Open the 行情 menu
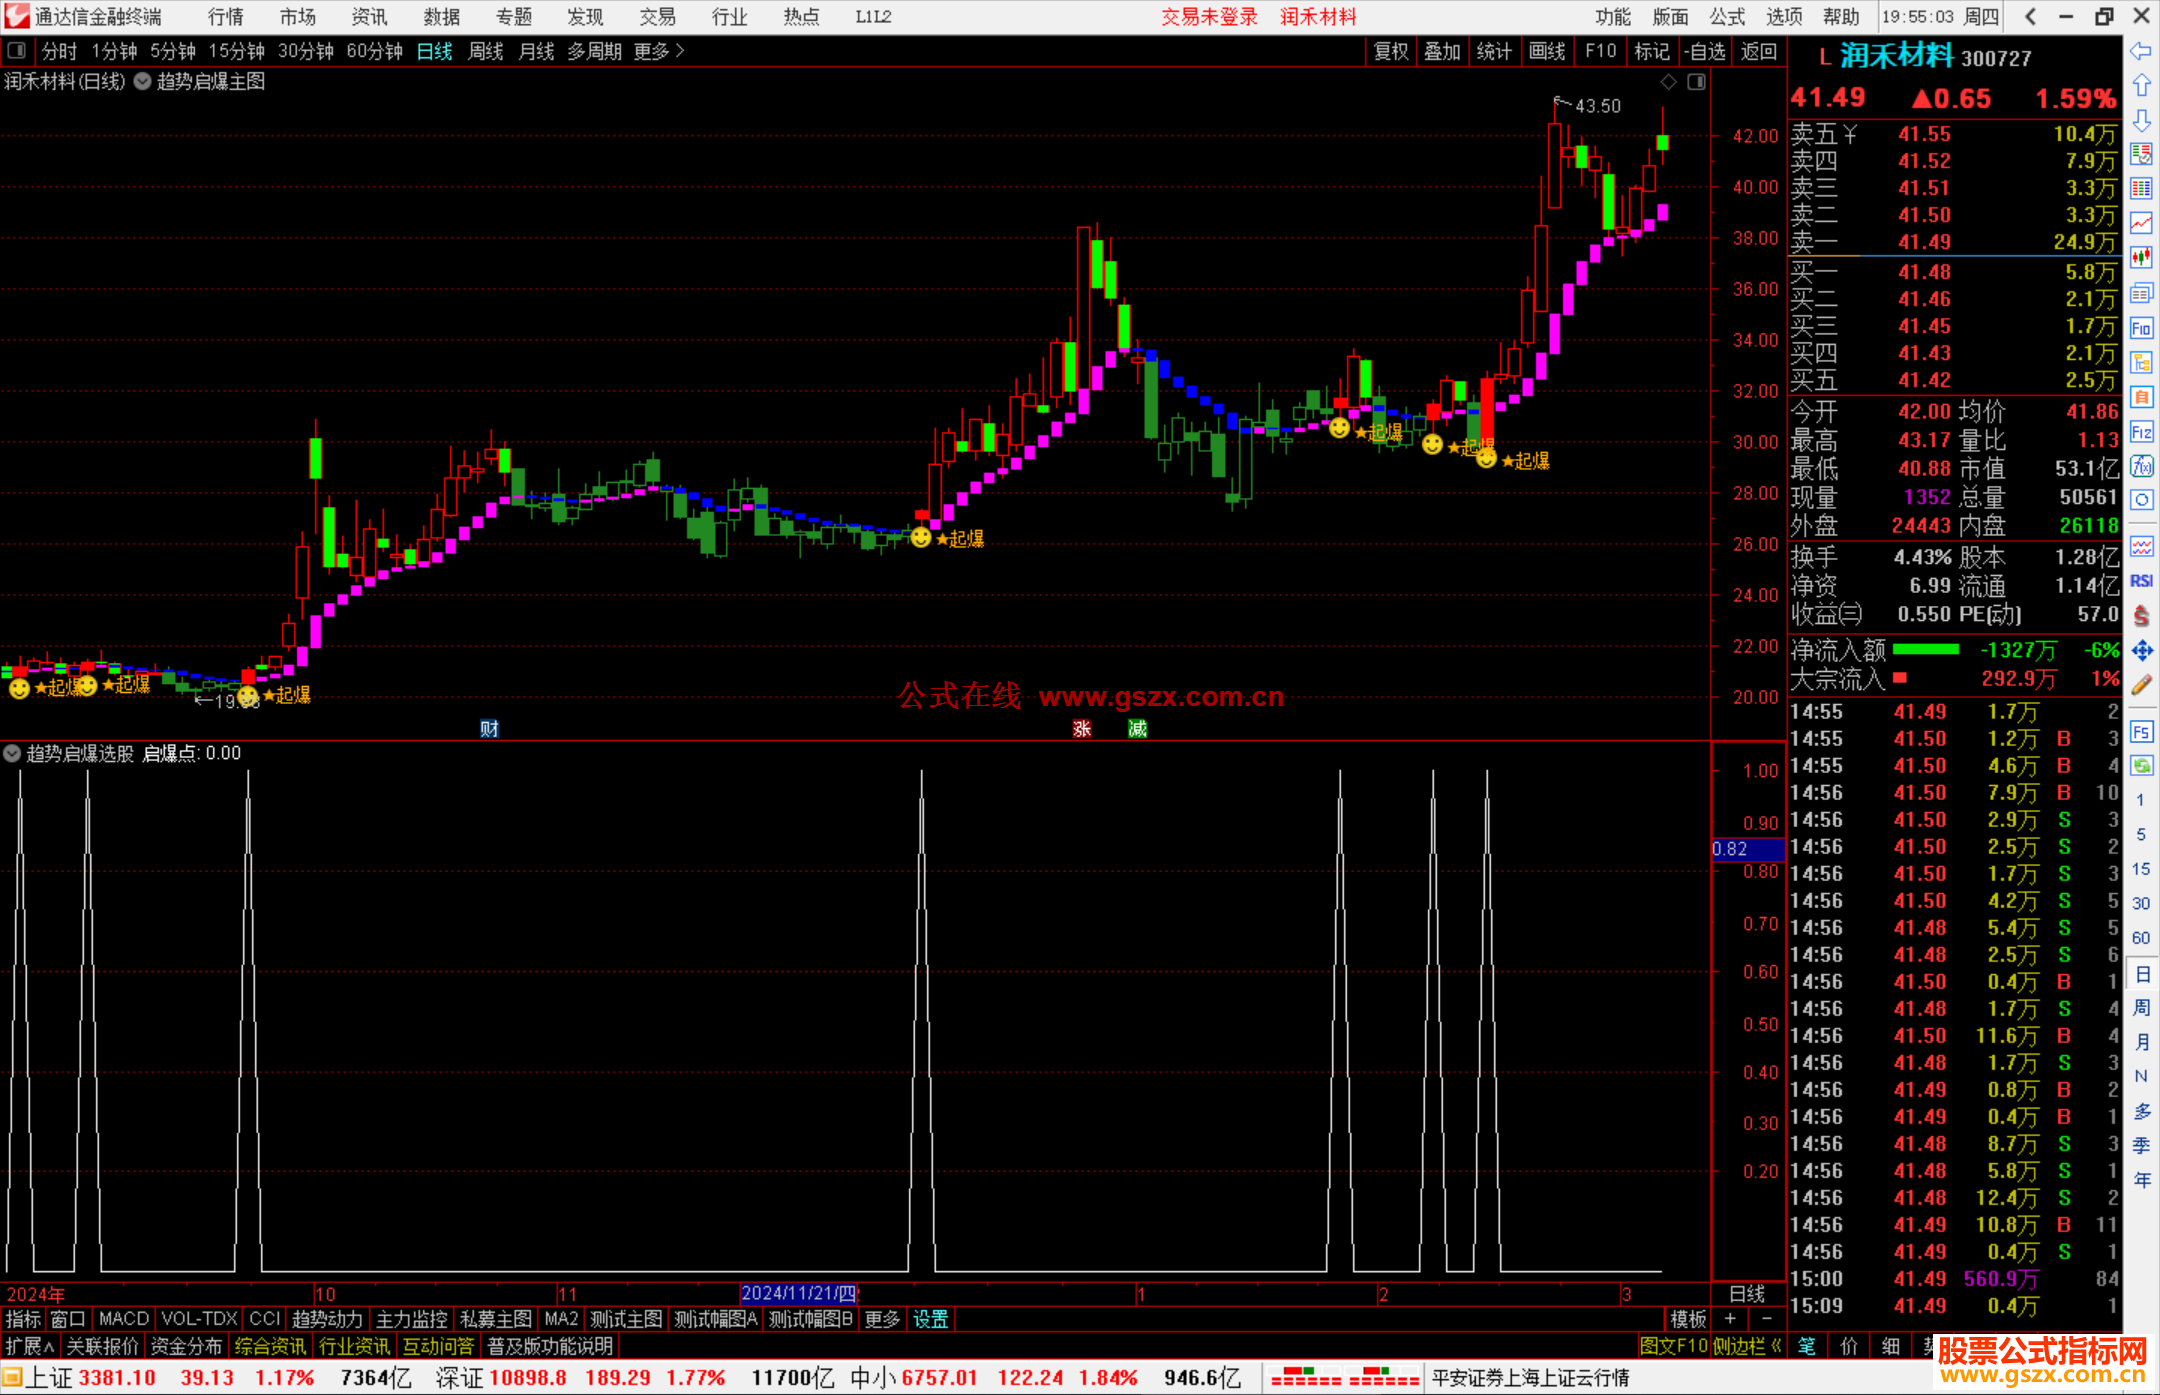2160x1395 pixels. click(226, 17)
